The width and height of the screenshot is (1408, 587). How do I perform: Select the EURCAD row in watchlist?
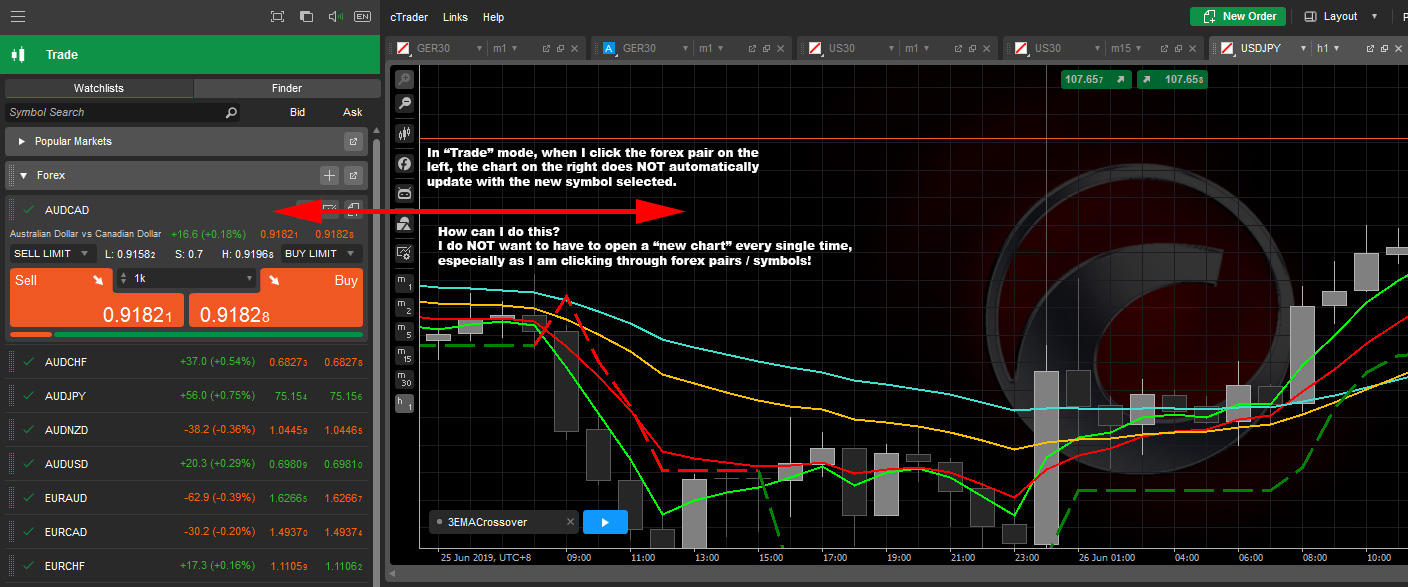[187, 531]
